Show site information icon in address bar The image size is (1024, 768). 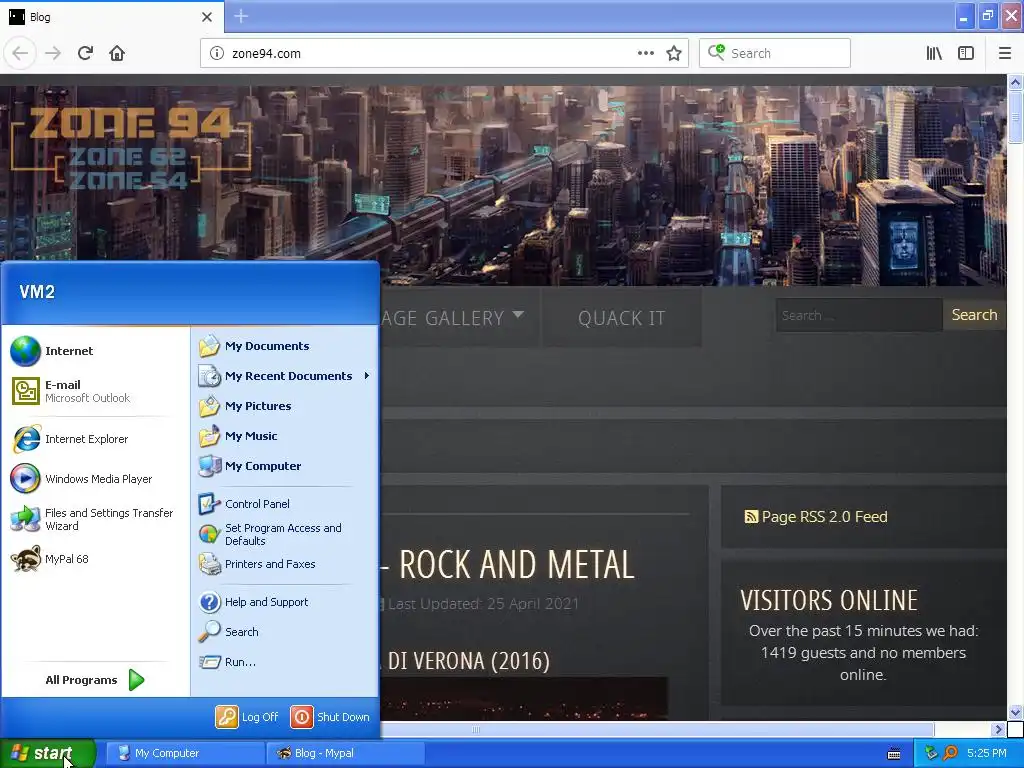217,54
